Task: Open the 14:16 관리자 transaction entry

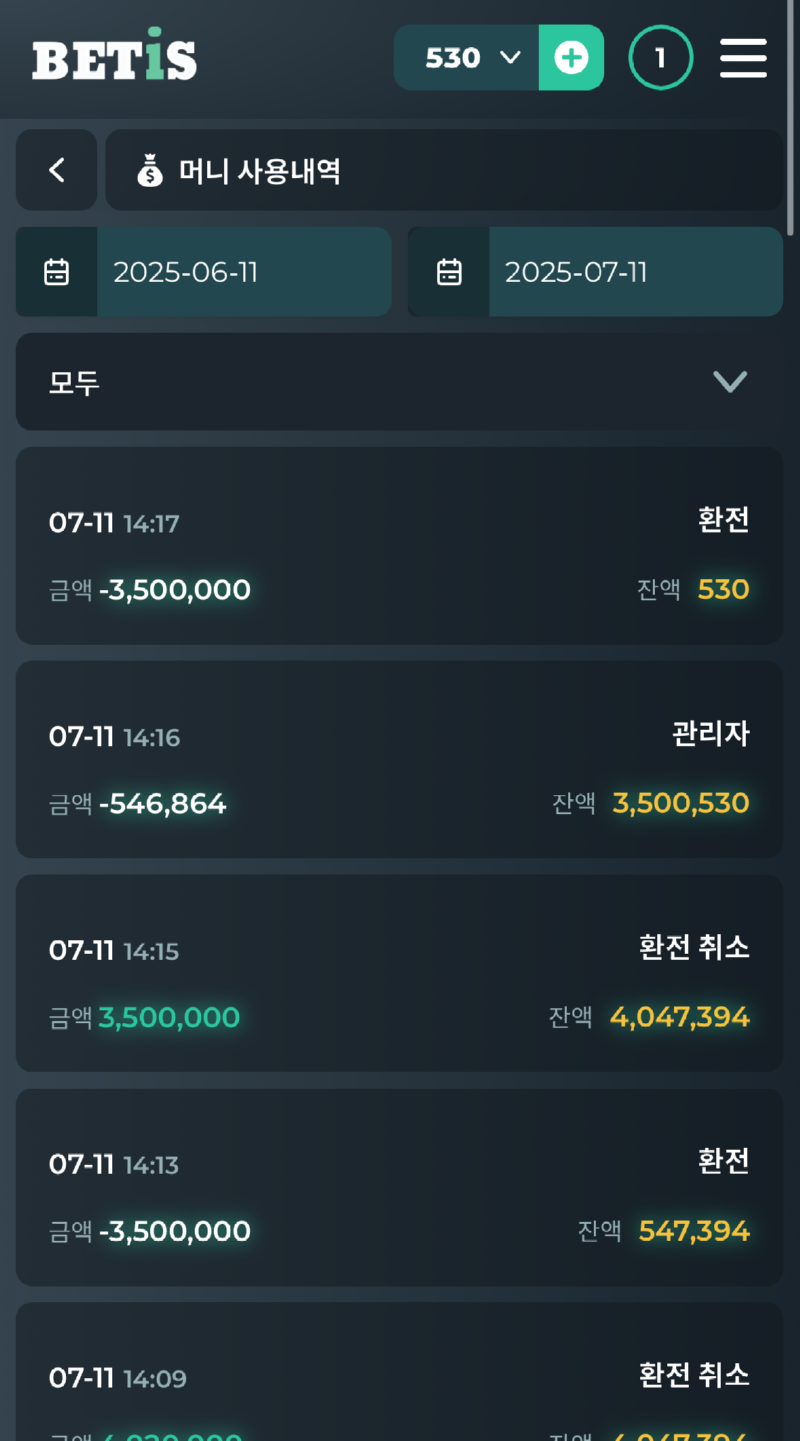Action: click(399, 759)
